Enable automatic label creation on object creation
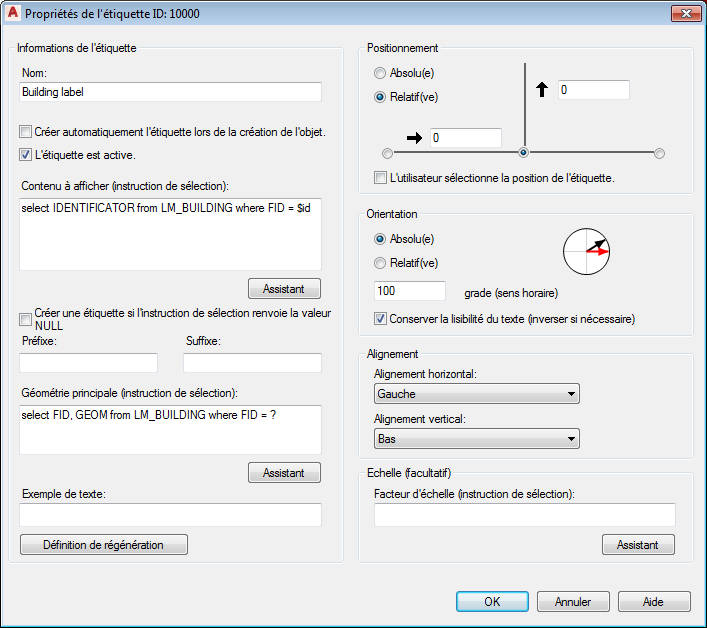The height and width of the screenshot is (628, 707). [25, 132]
